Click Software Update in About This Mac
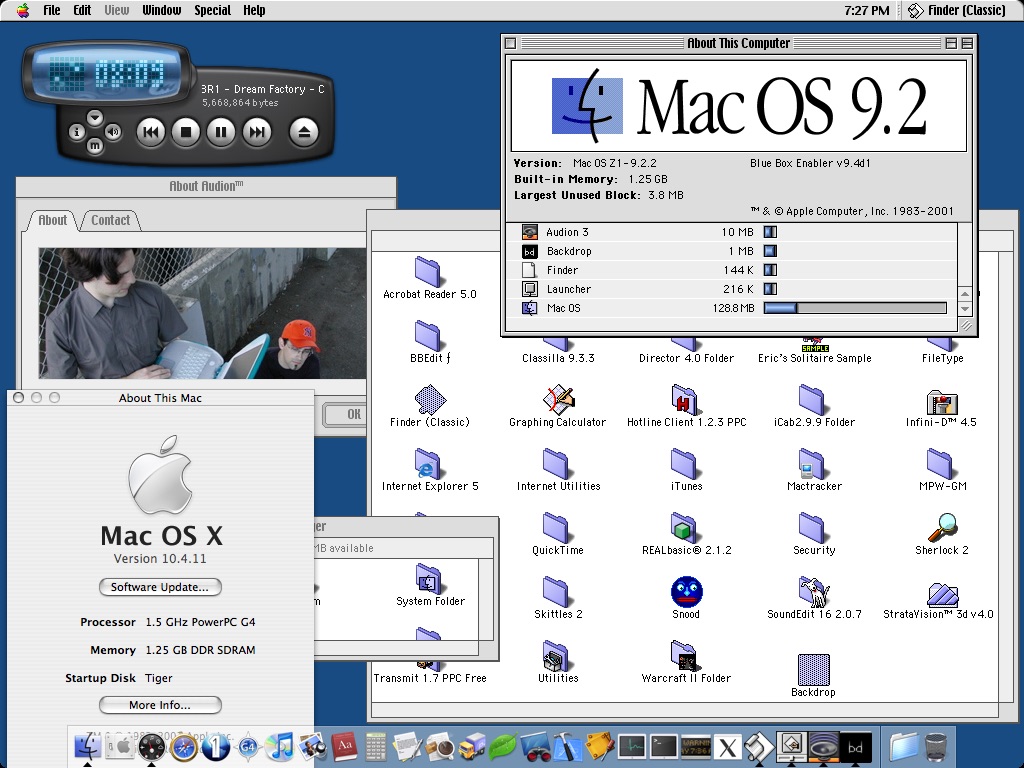Image resolution: width=1024 pixels, height=768 pixels. coord(160,587)
